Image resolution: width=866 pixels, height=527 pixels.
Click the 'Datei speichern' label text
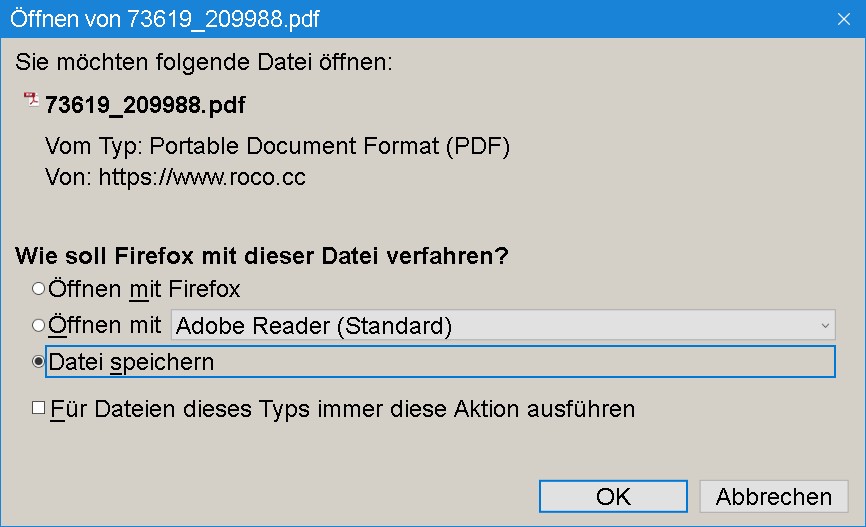click(131, 362)
